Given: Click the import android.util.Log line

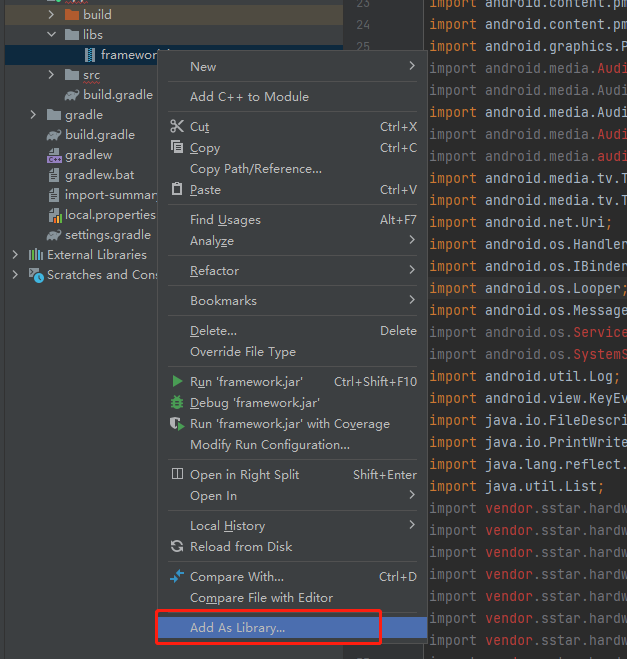Looking at the screenshot, I should tap(524, 376).
